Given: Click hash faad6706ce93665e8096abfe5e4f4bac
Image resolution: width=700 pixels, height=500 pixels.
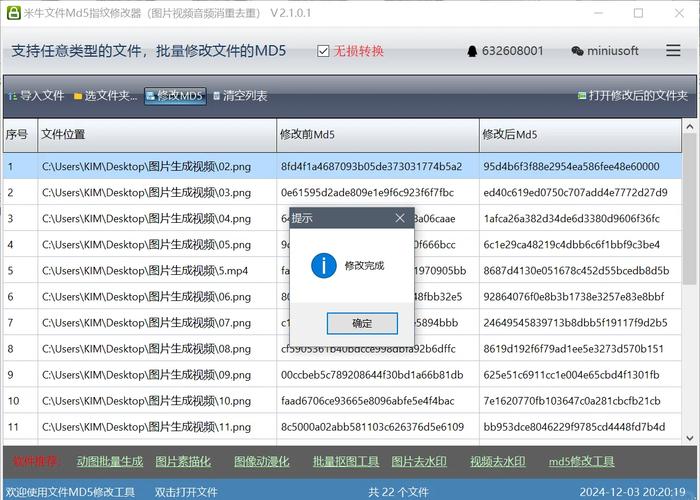Looking at the screenshot, I should pos(367,401).
